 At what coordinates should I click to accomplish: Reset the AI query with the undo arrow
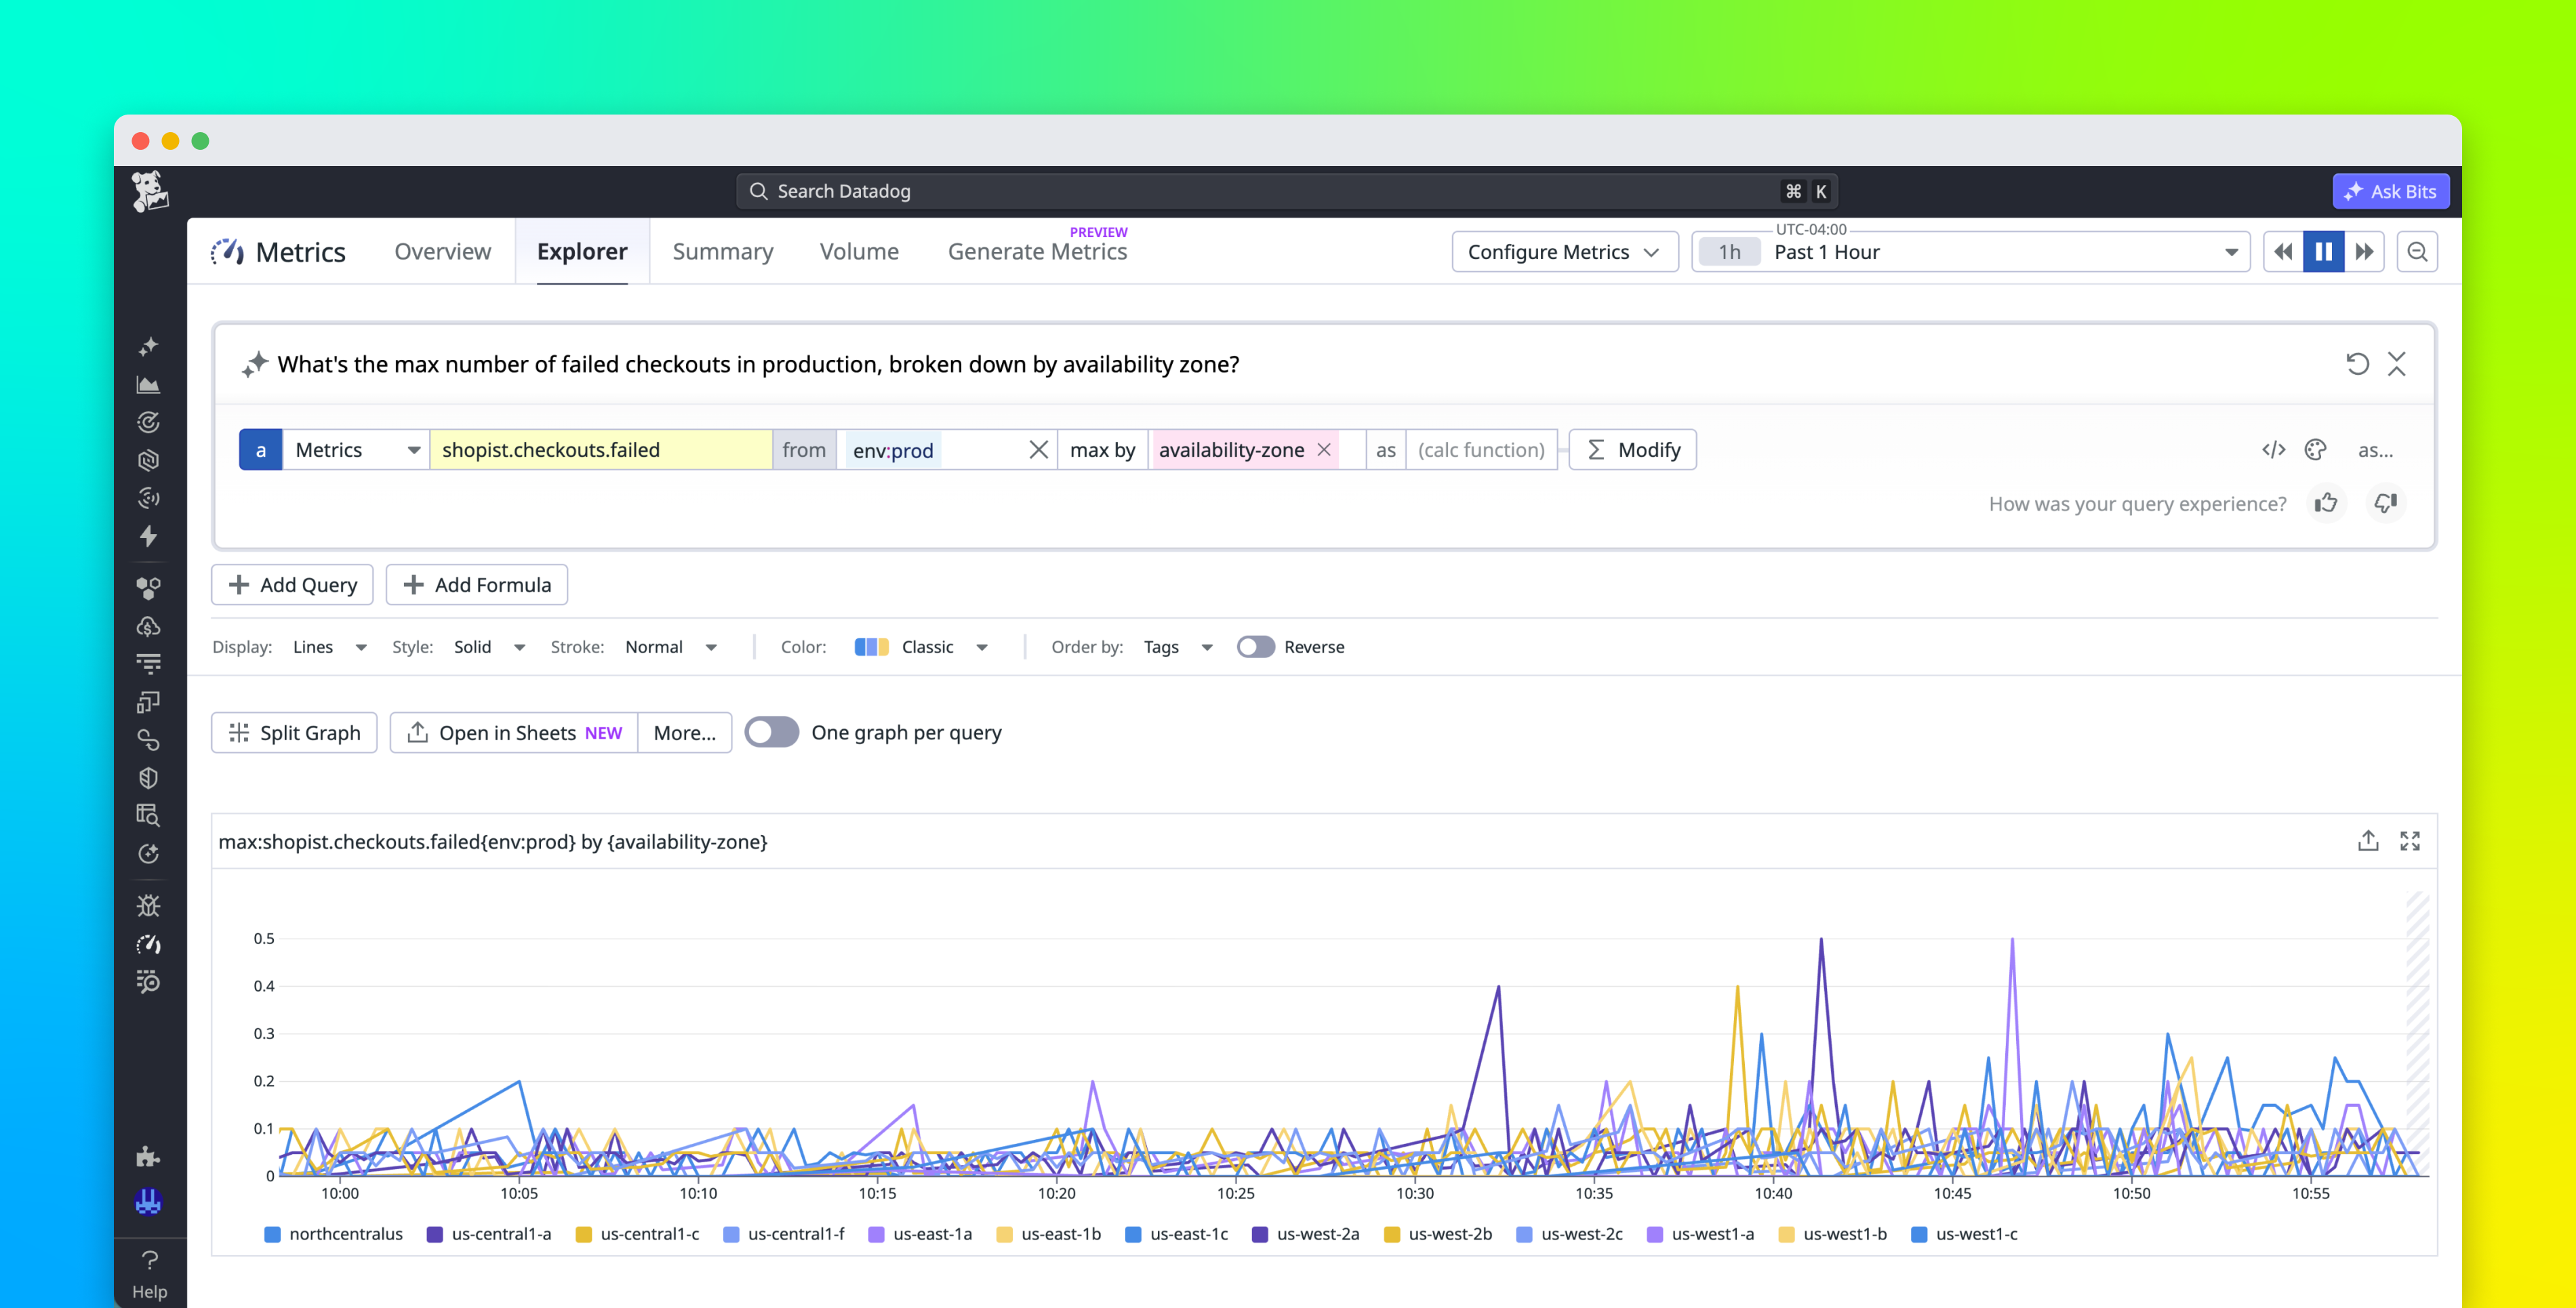point(2357,364)
